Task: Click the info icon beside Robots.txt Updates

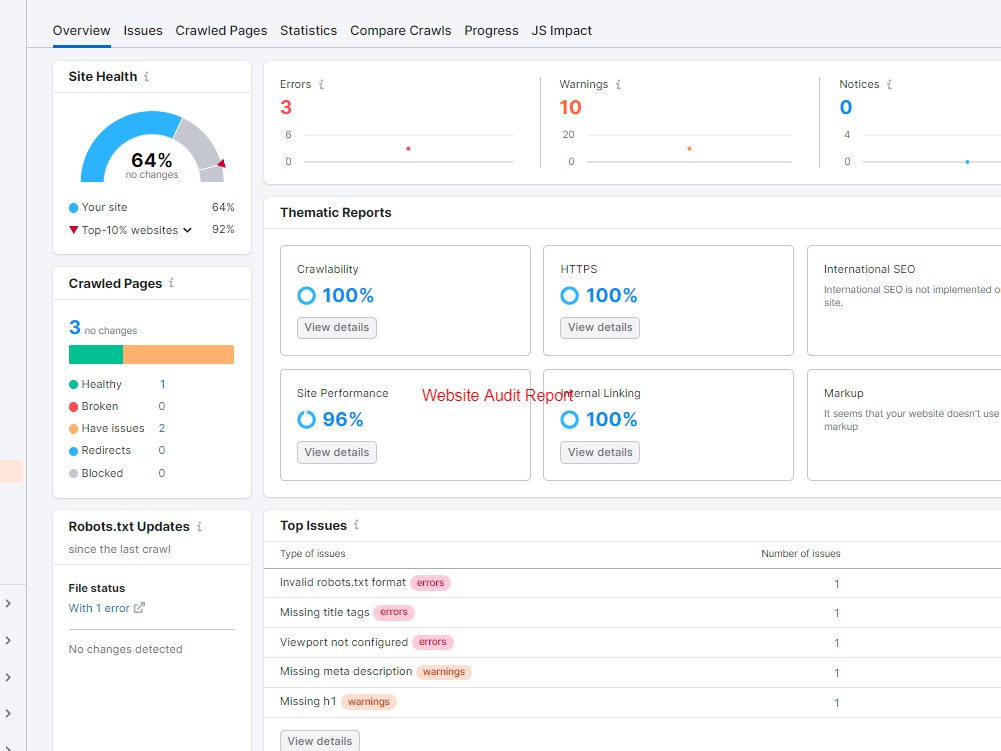Action: (200, 527)
